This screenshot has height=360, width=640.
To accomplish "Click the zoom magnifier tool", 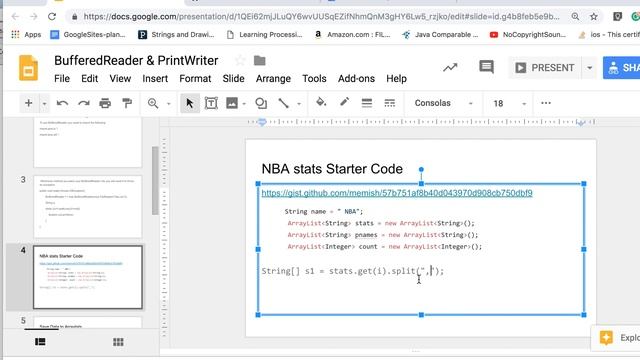I will point(153,103).
